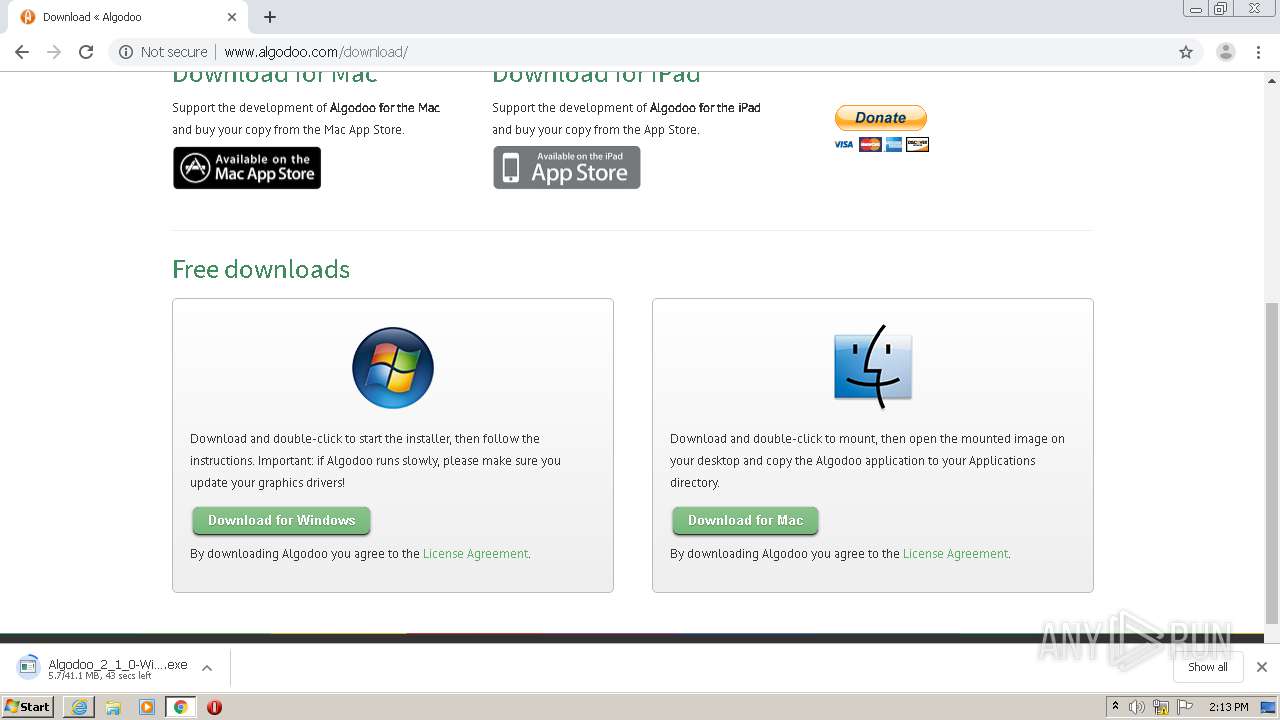Click the 2:13 PM clock

(1229, 707)
